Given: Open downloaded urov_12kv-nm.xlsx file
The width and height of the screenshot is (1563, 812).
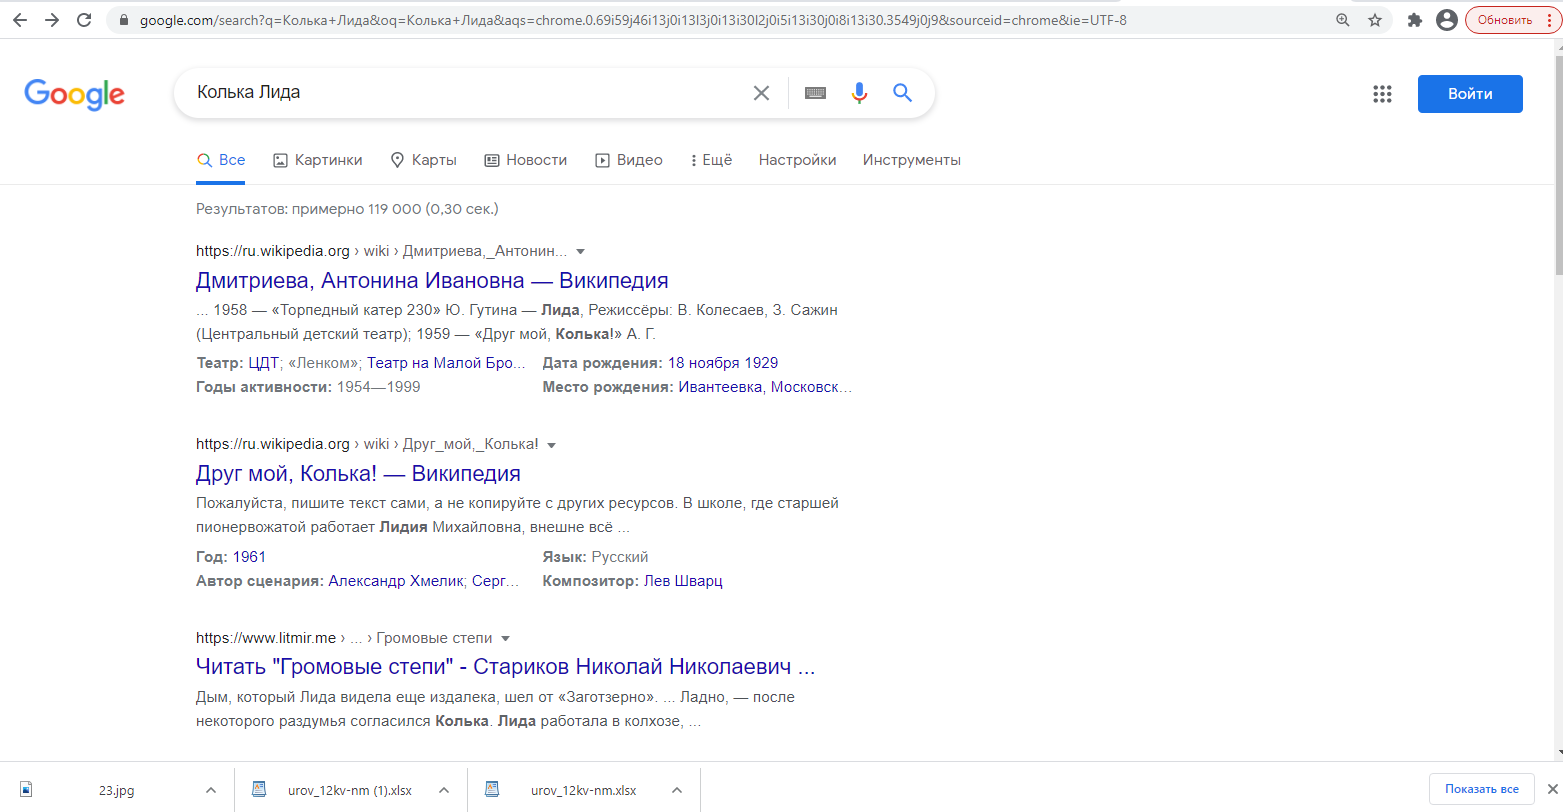Looking at the screenshot, I should (569, 790).
